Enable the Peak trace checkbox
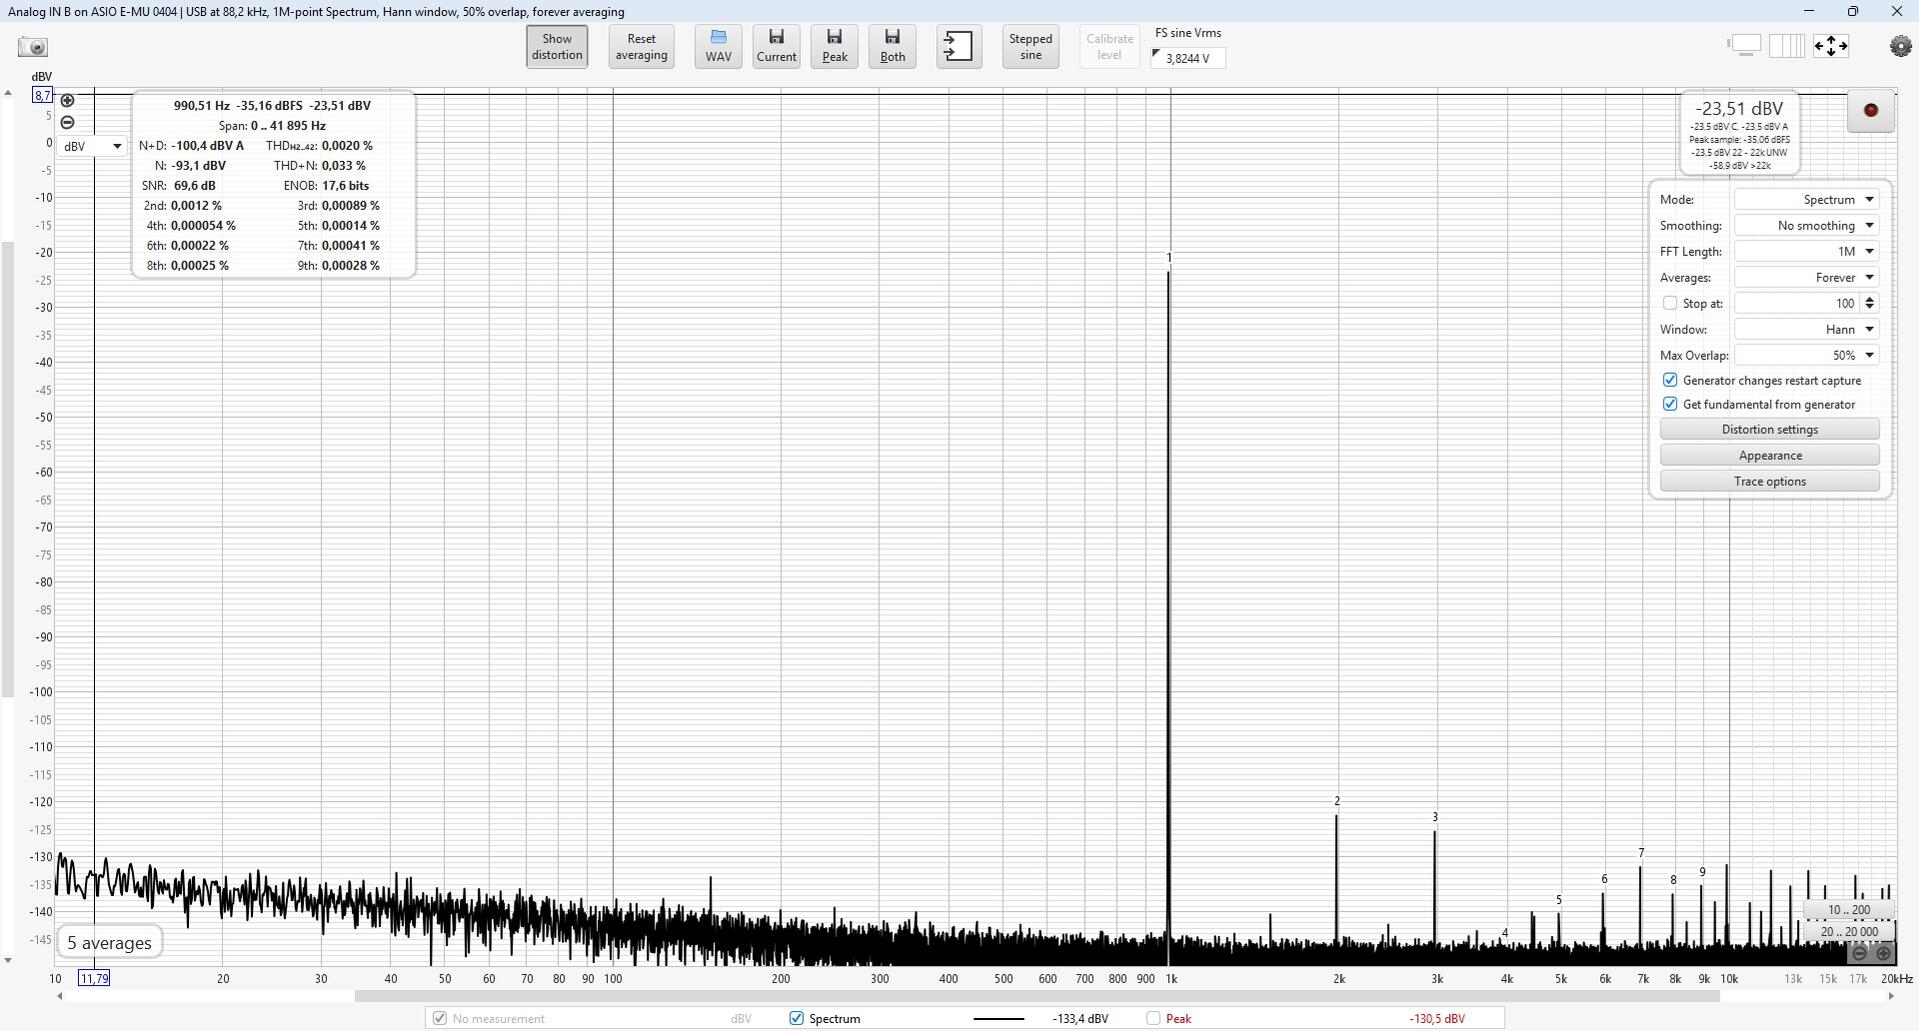The width and height of the screenshot is (1919, 1031). pyautogui.click(x=1153, y=1018)
